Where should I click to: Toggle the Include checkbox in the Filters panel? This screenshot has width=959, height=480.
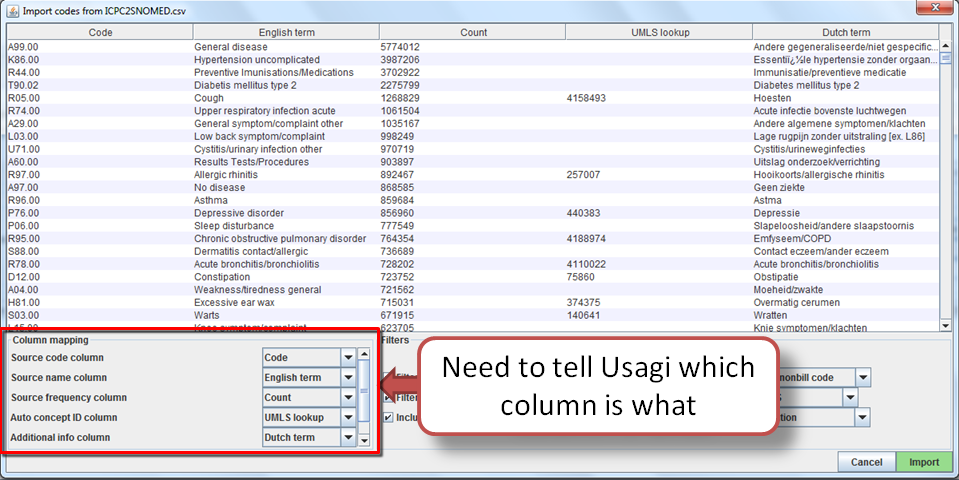point(388,418)
